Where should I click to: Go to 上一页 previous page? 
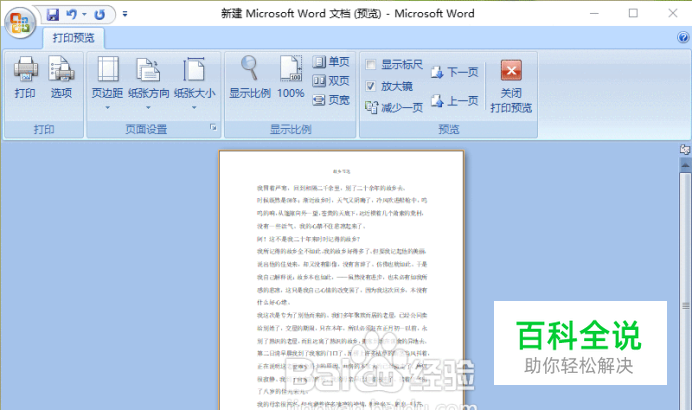point(455,101)
